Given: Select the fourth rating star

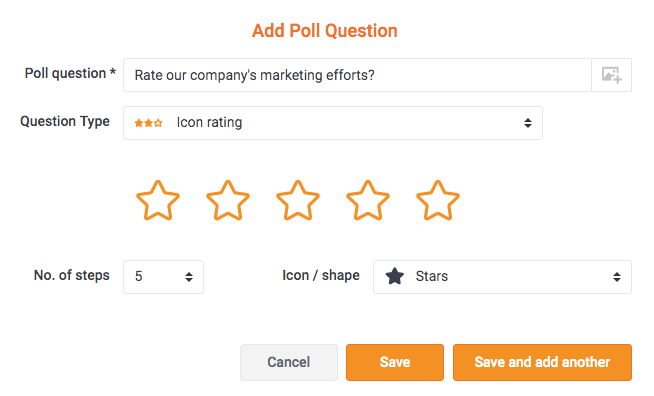Looking at the screenshot, I should 368,201.
